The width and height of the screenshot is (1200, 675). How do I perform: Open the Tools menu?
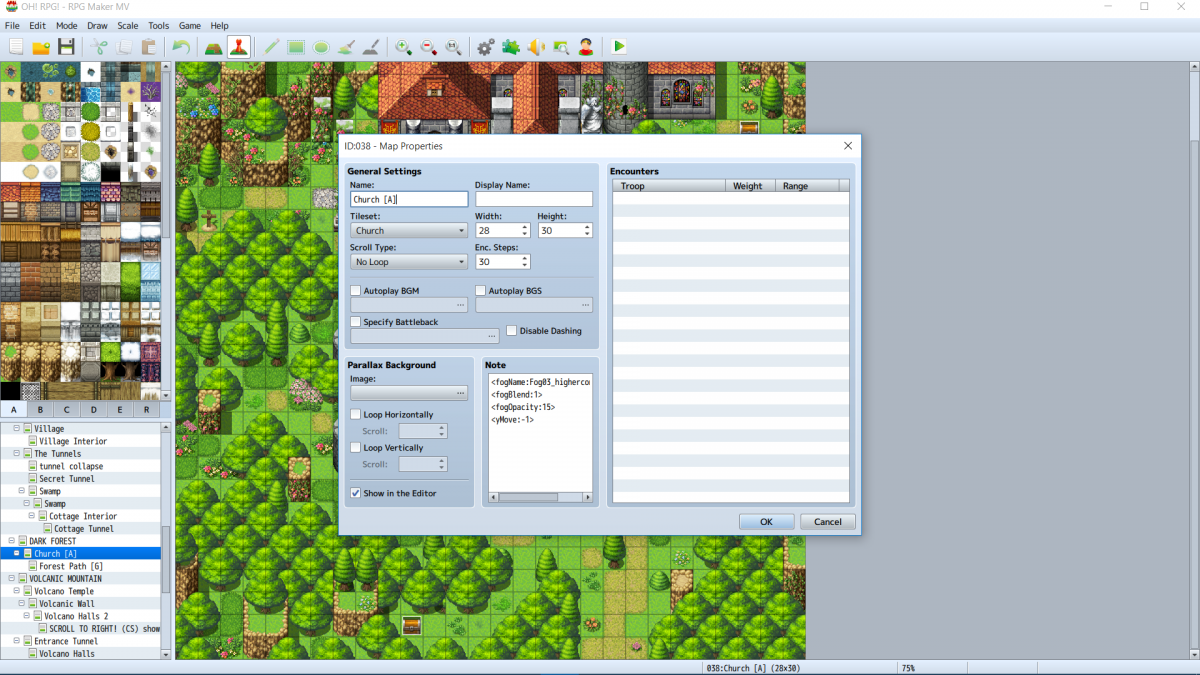point(159,25)
